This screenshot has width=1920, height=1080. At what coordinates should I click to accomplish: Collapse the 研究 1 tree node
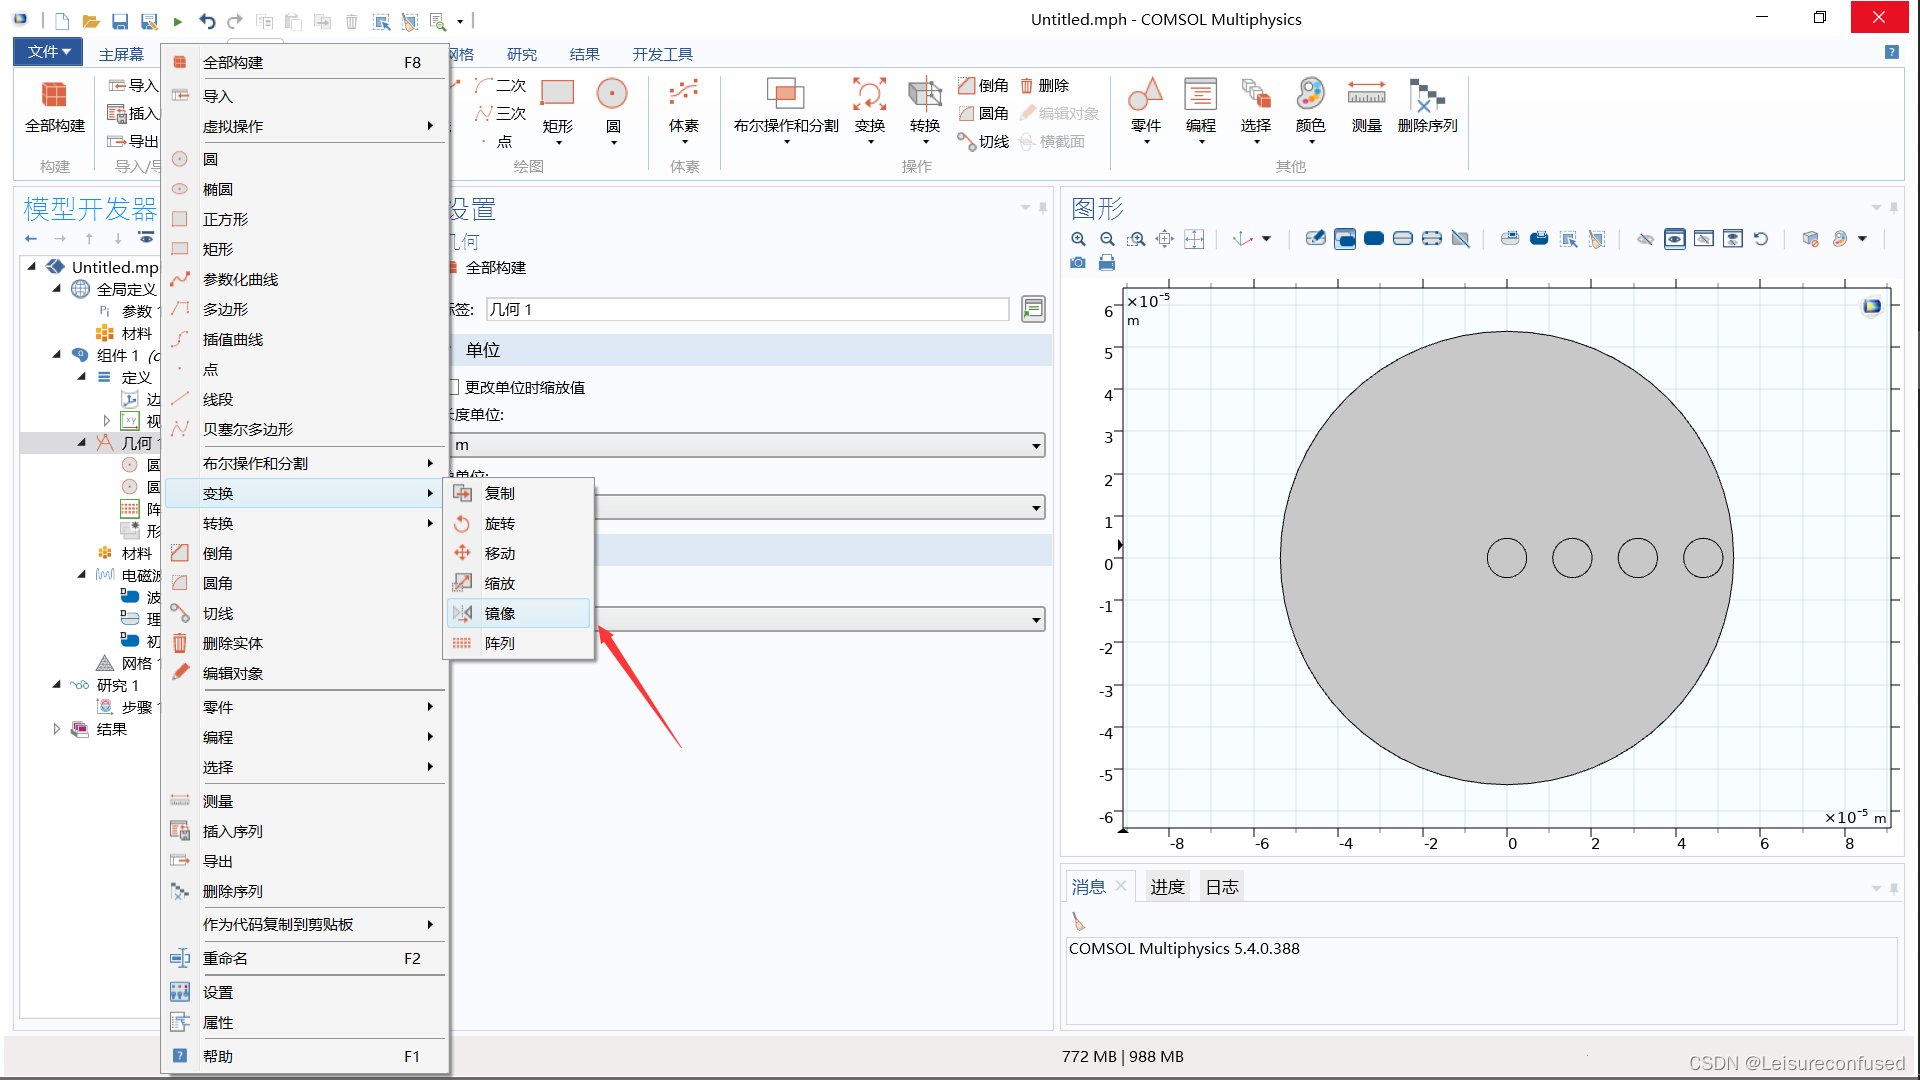(57, 685)
